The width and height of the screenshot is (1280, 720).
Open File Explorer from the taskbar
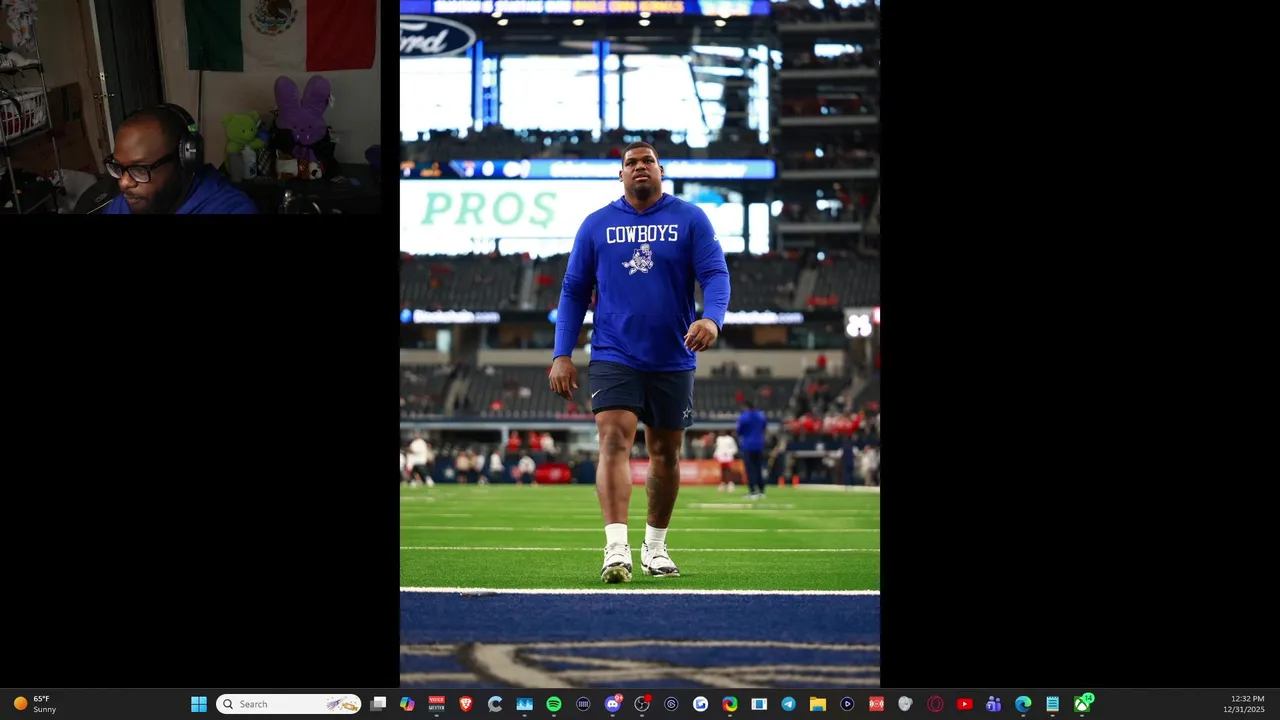click(817, 704)
